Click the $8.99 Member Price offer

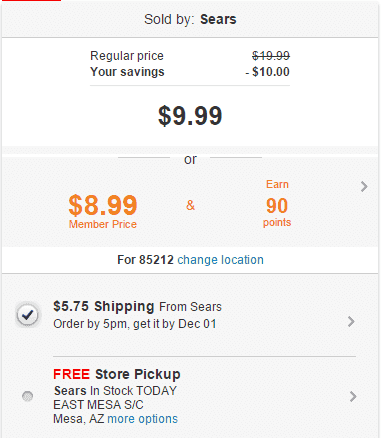(x=103, y=211)
